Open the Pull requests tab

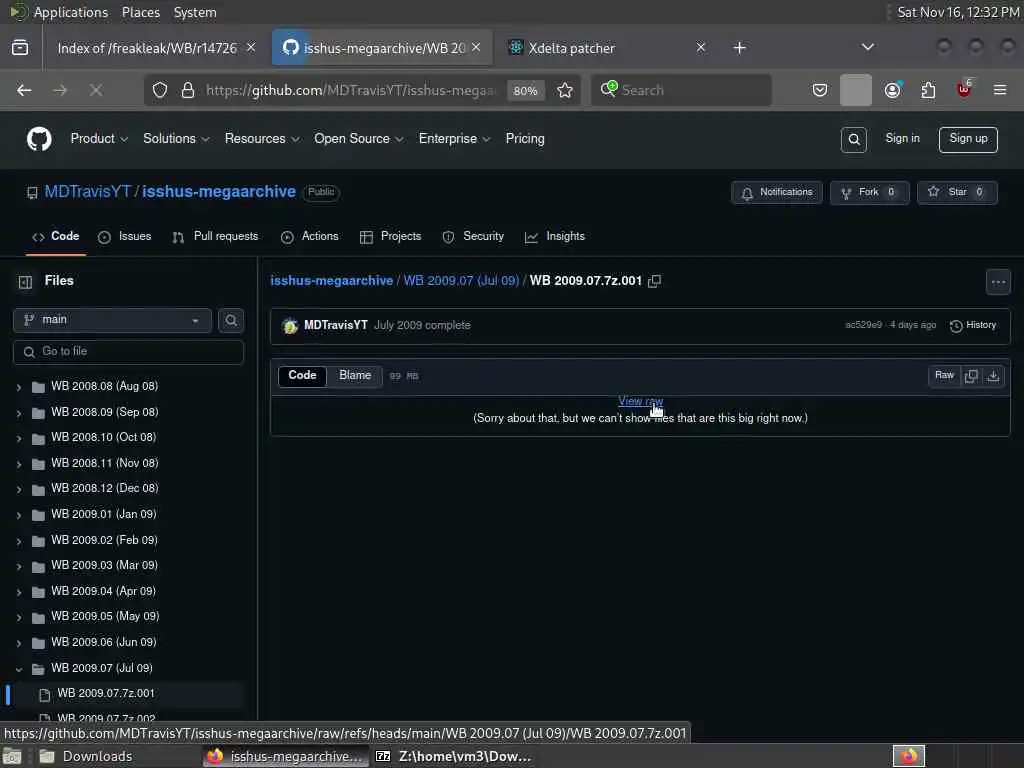tap(216, 236)
